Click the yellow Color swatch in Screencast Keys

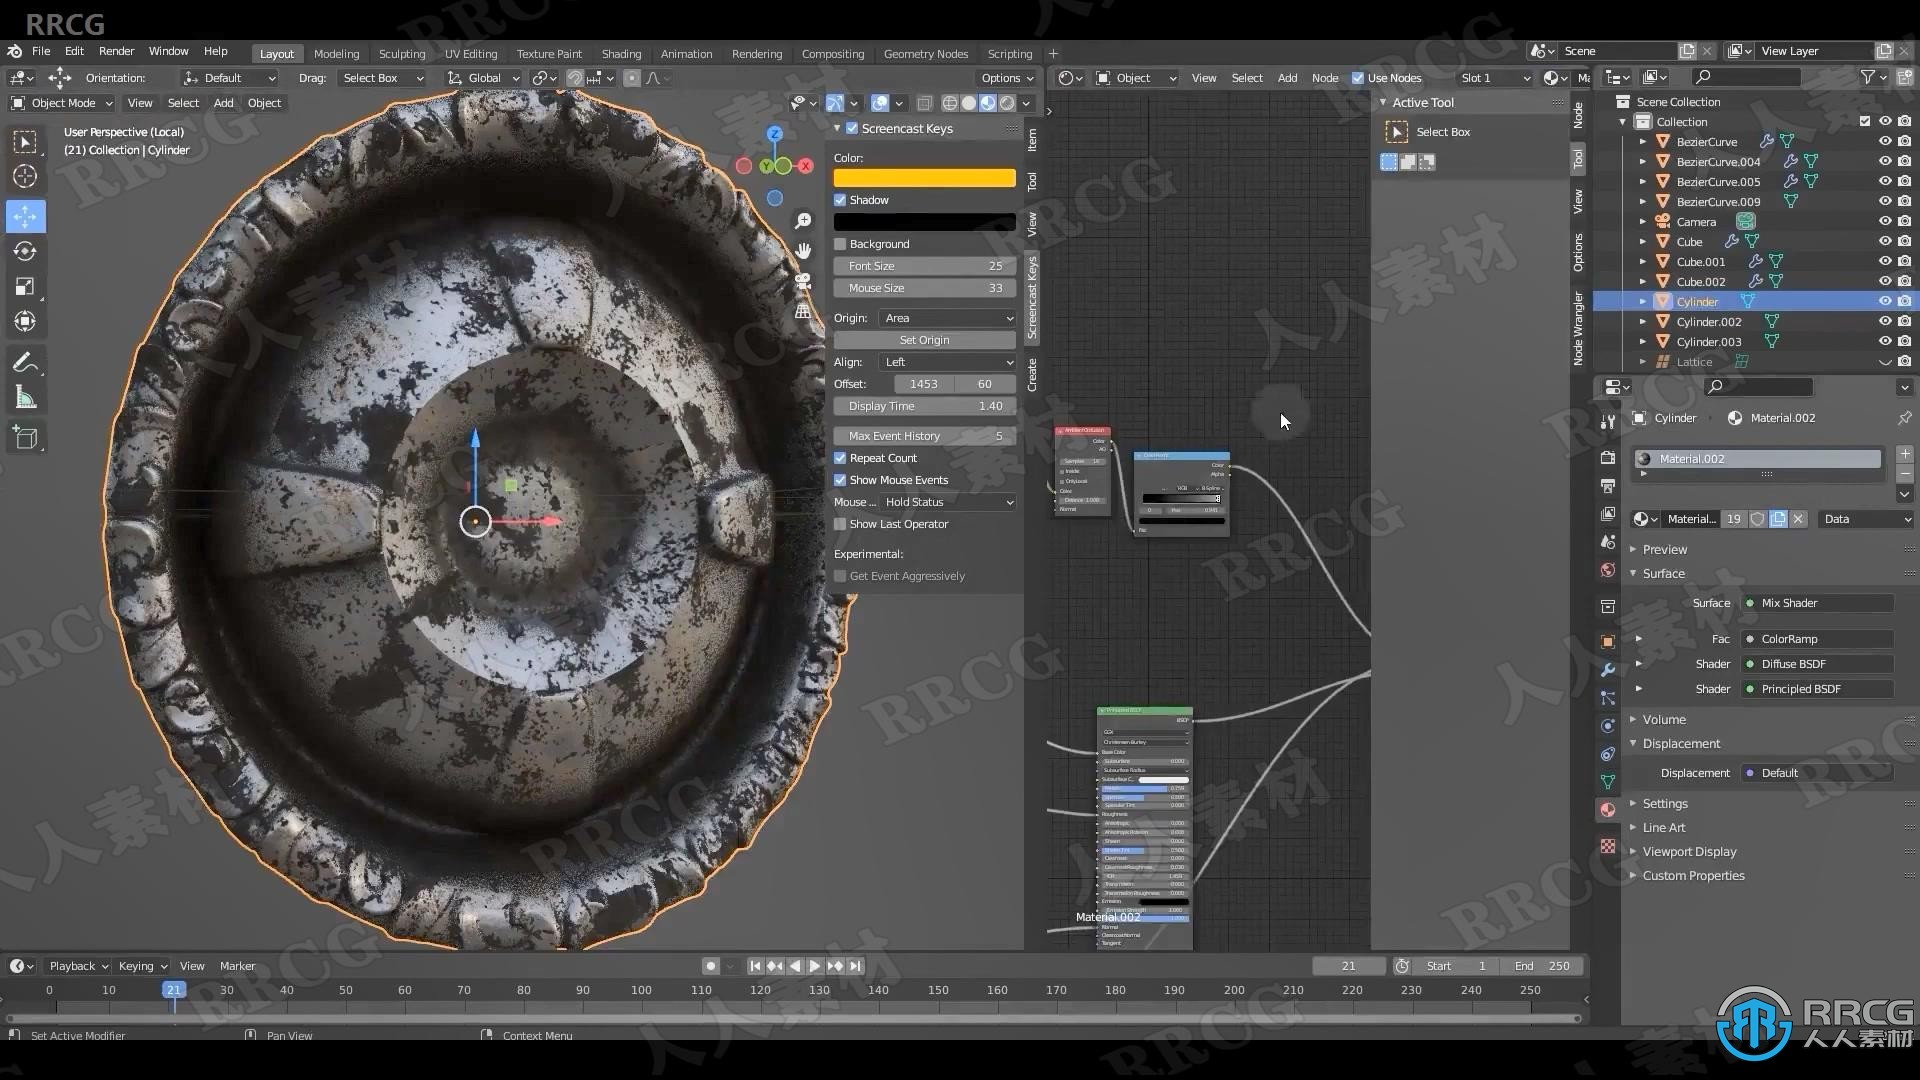(923, 178)
